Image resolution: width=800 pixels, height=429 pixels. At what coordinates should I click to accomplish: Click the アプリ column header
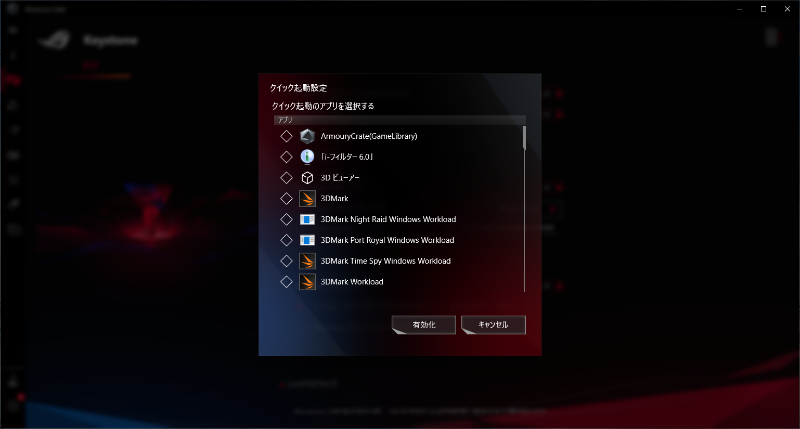point(399,120)
